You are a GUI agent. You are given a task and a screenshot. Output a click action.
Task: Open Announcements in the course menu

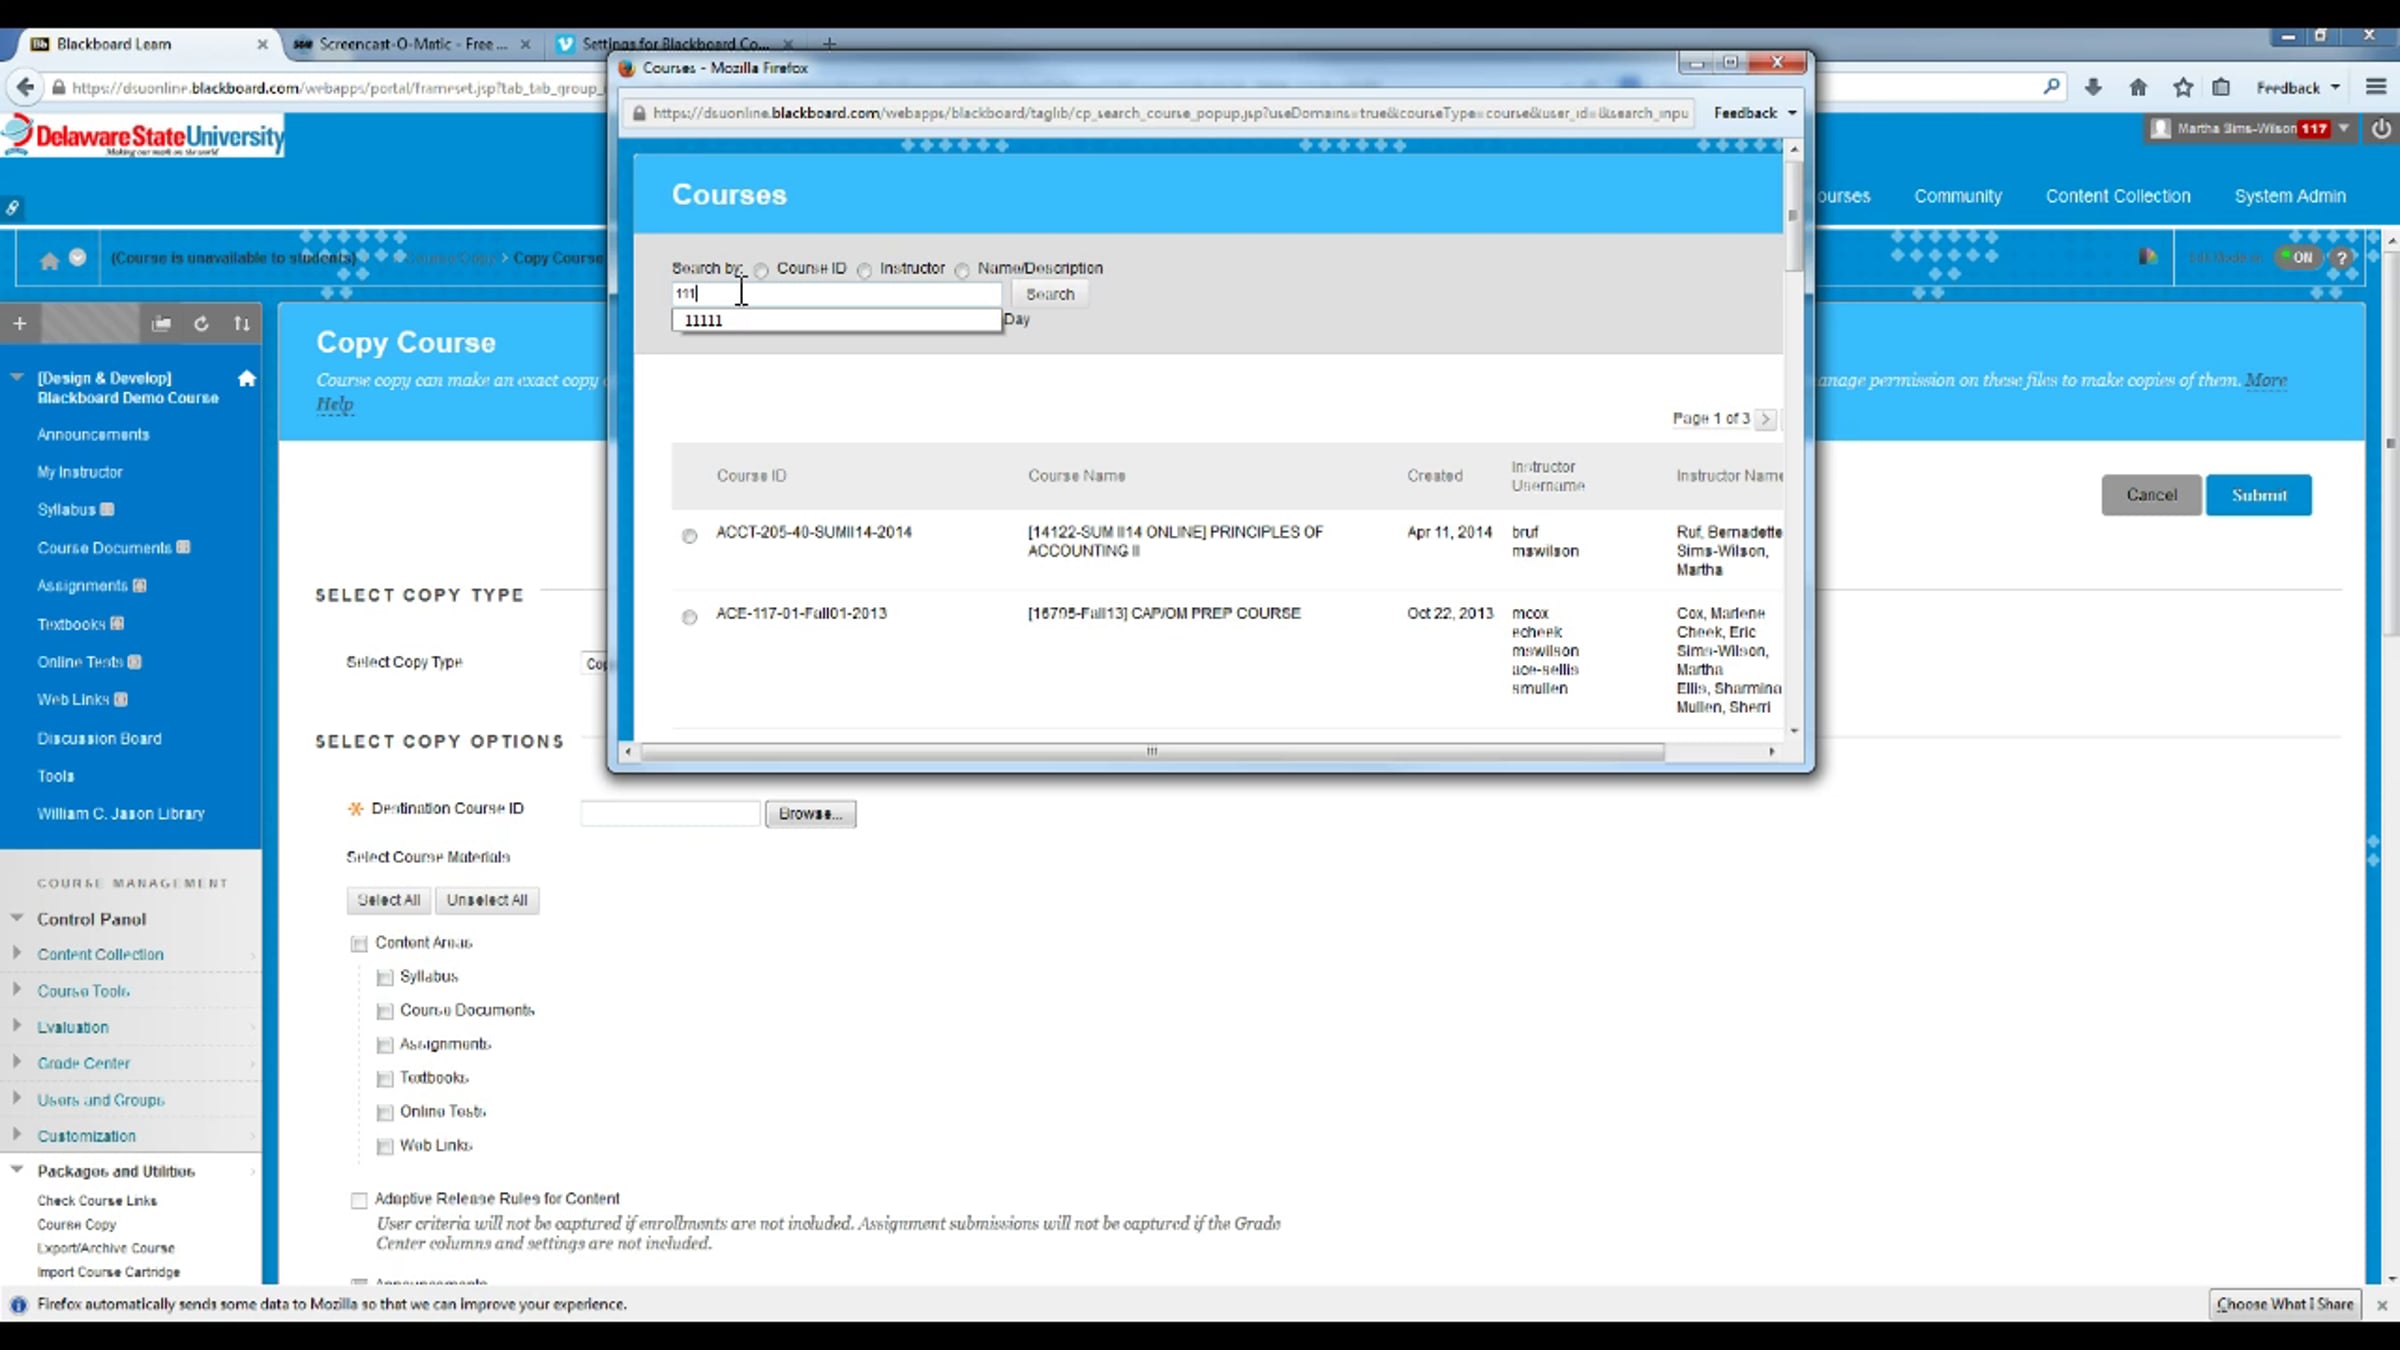(x=93, y=435)
